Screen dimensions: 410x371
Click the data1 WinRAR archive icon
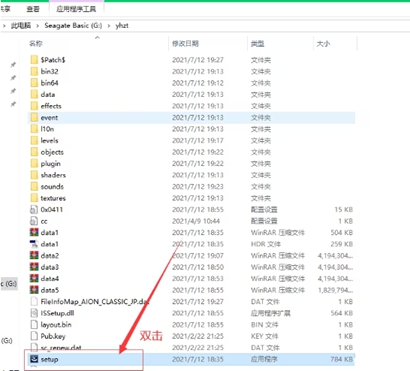(34, 232)
